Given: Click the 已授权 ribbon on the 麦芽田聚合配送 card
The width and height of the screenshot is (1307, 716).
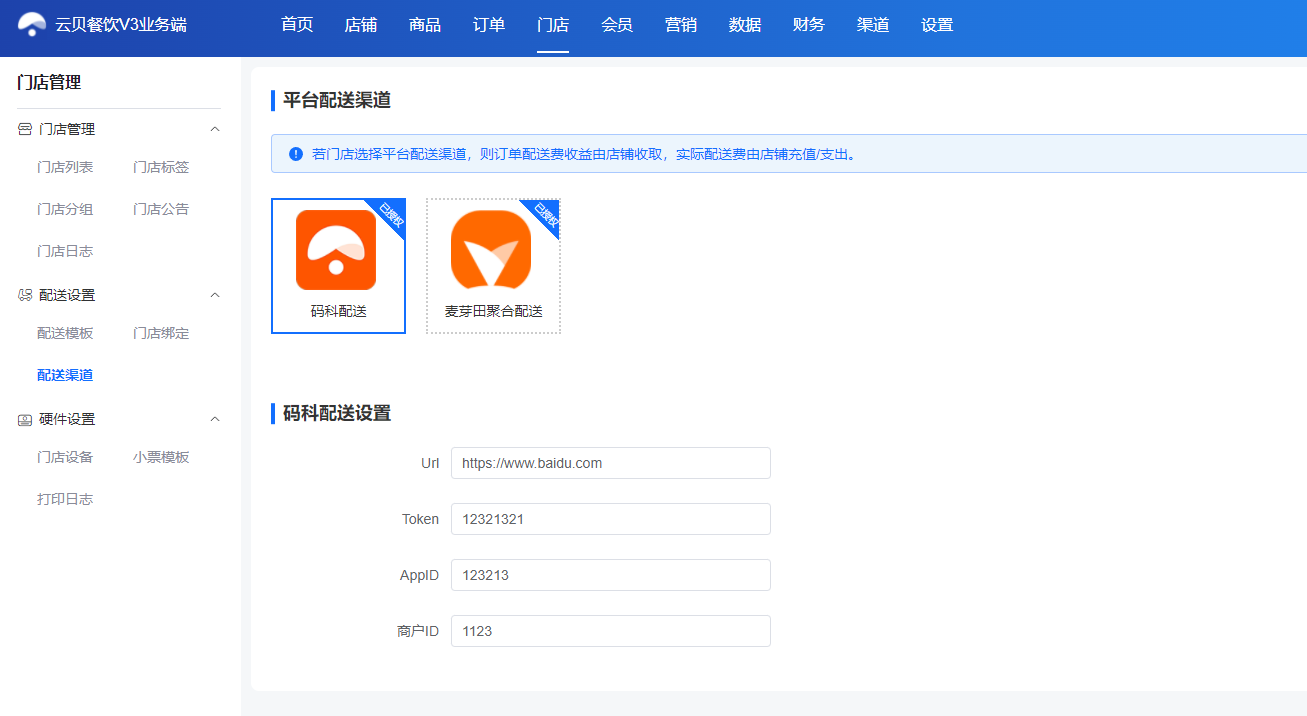Looking at the screenshot, I should click(x=544, y=215).
